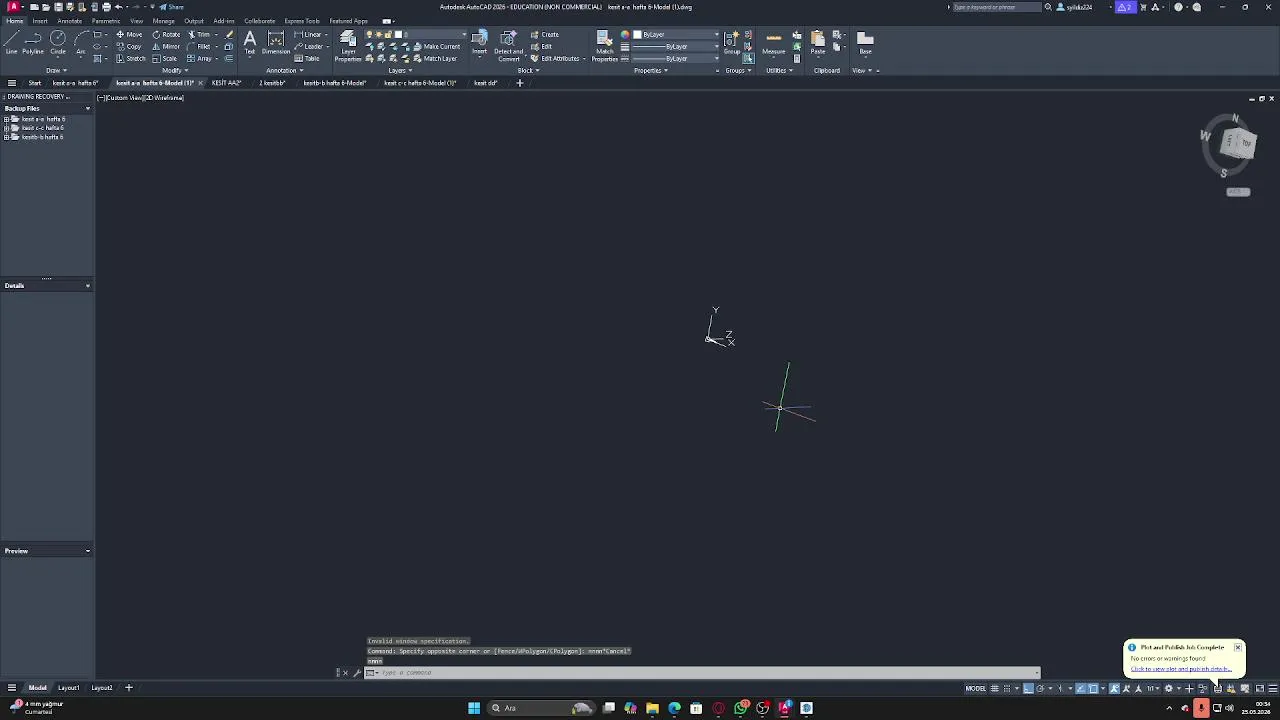Toggle ortho mode in status bar

coord(1028,688)
